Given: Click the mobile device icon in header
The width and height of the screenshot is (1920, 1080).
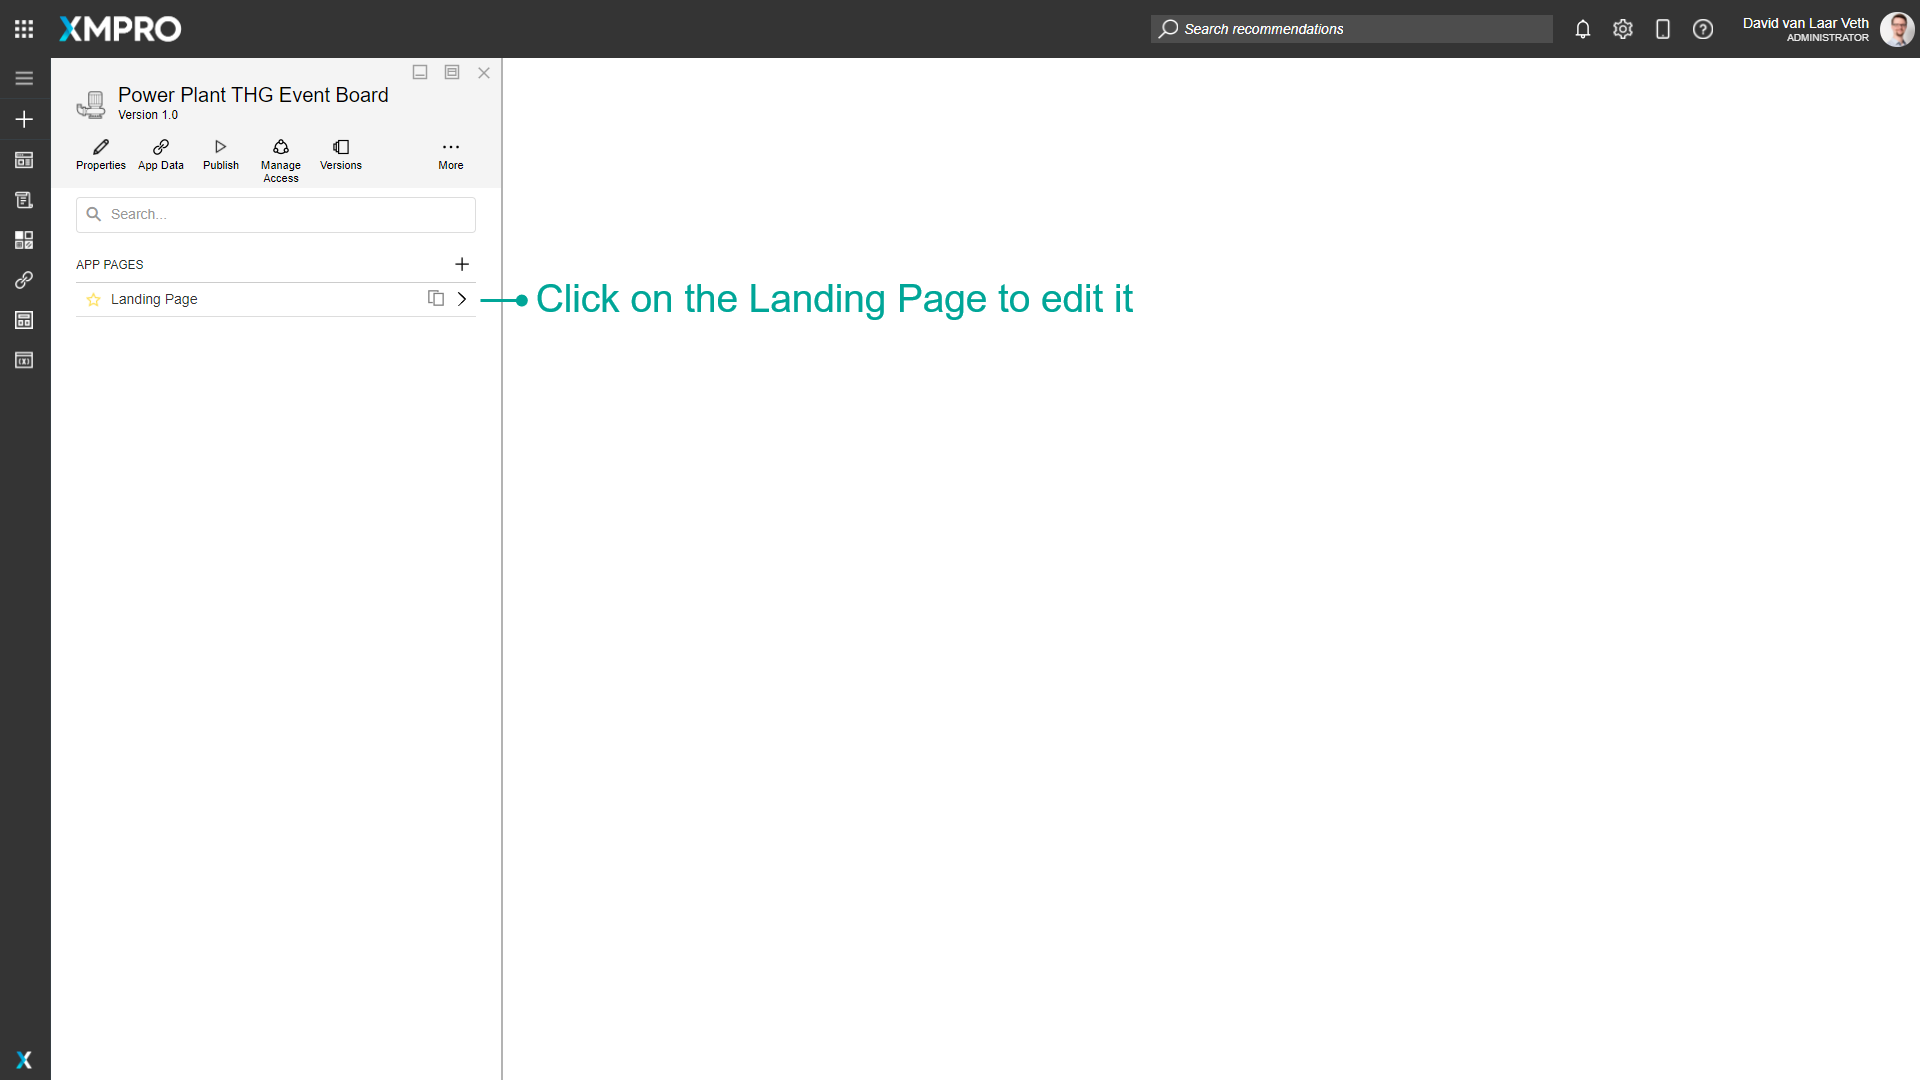Looking at the screenshot, I should click(1663, 29).
